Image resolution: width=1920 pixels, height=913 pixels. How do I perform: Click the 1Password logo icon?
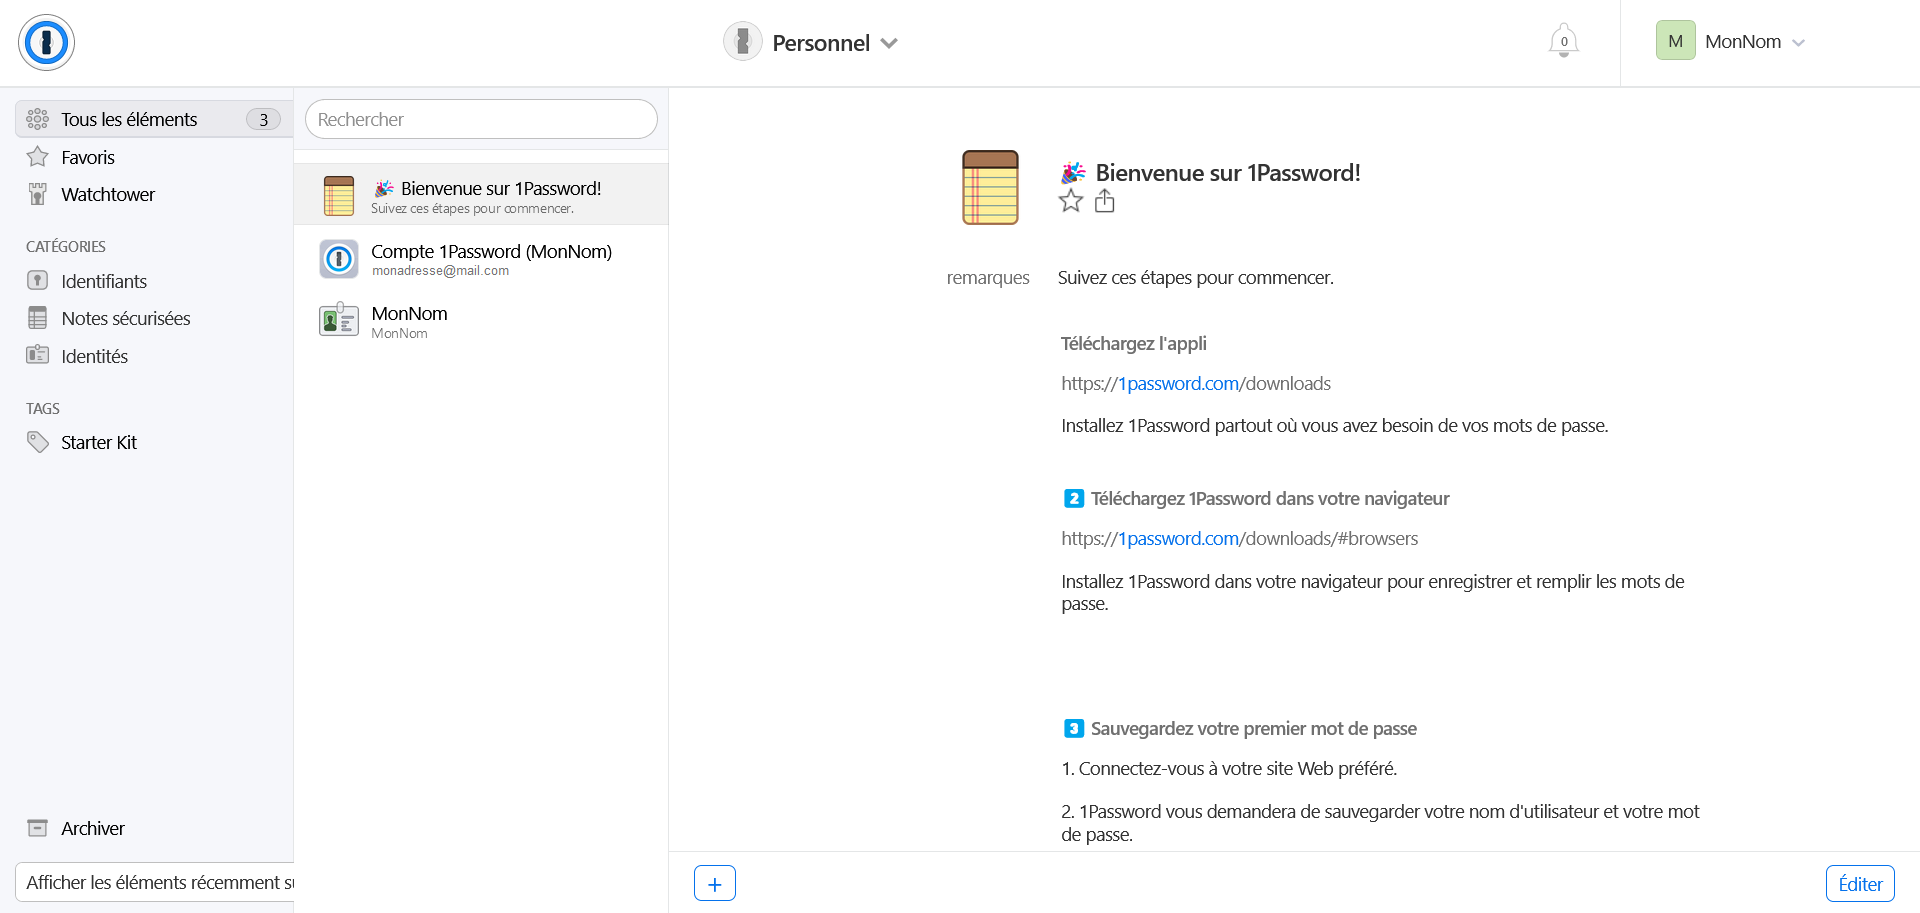[x=46, y=43]
